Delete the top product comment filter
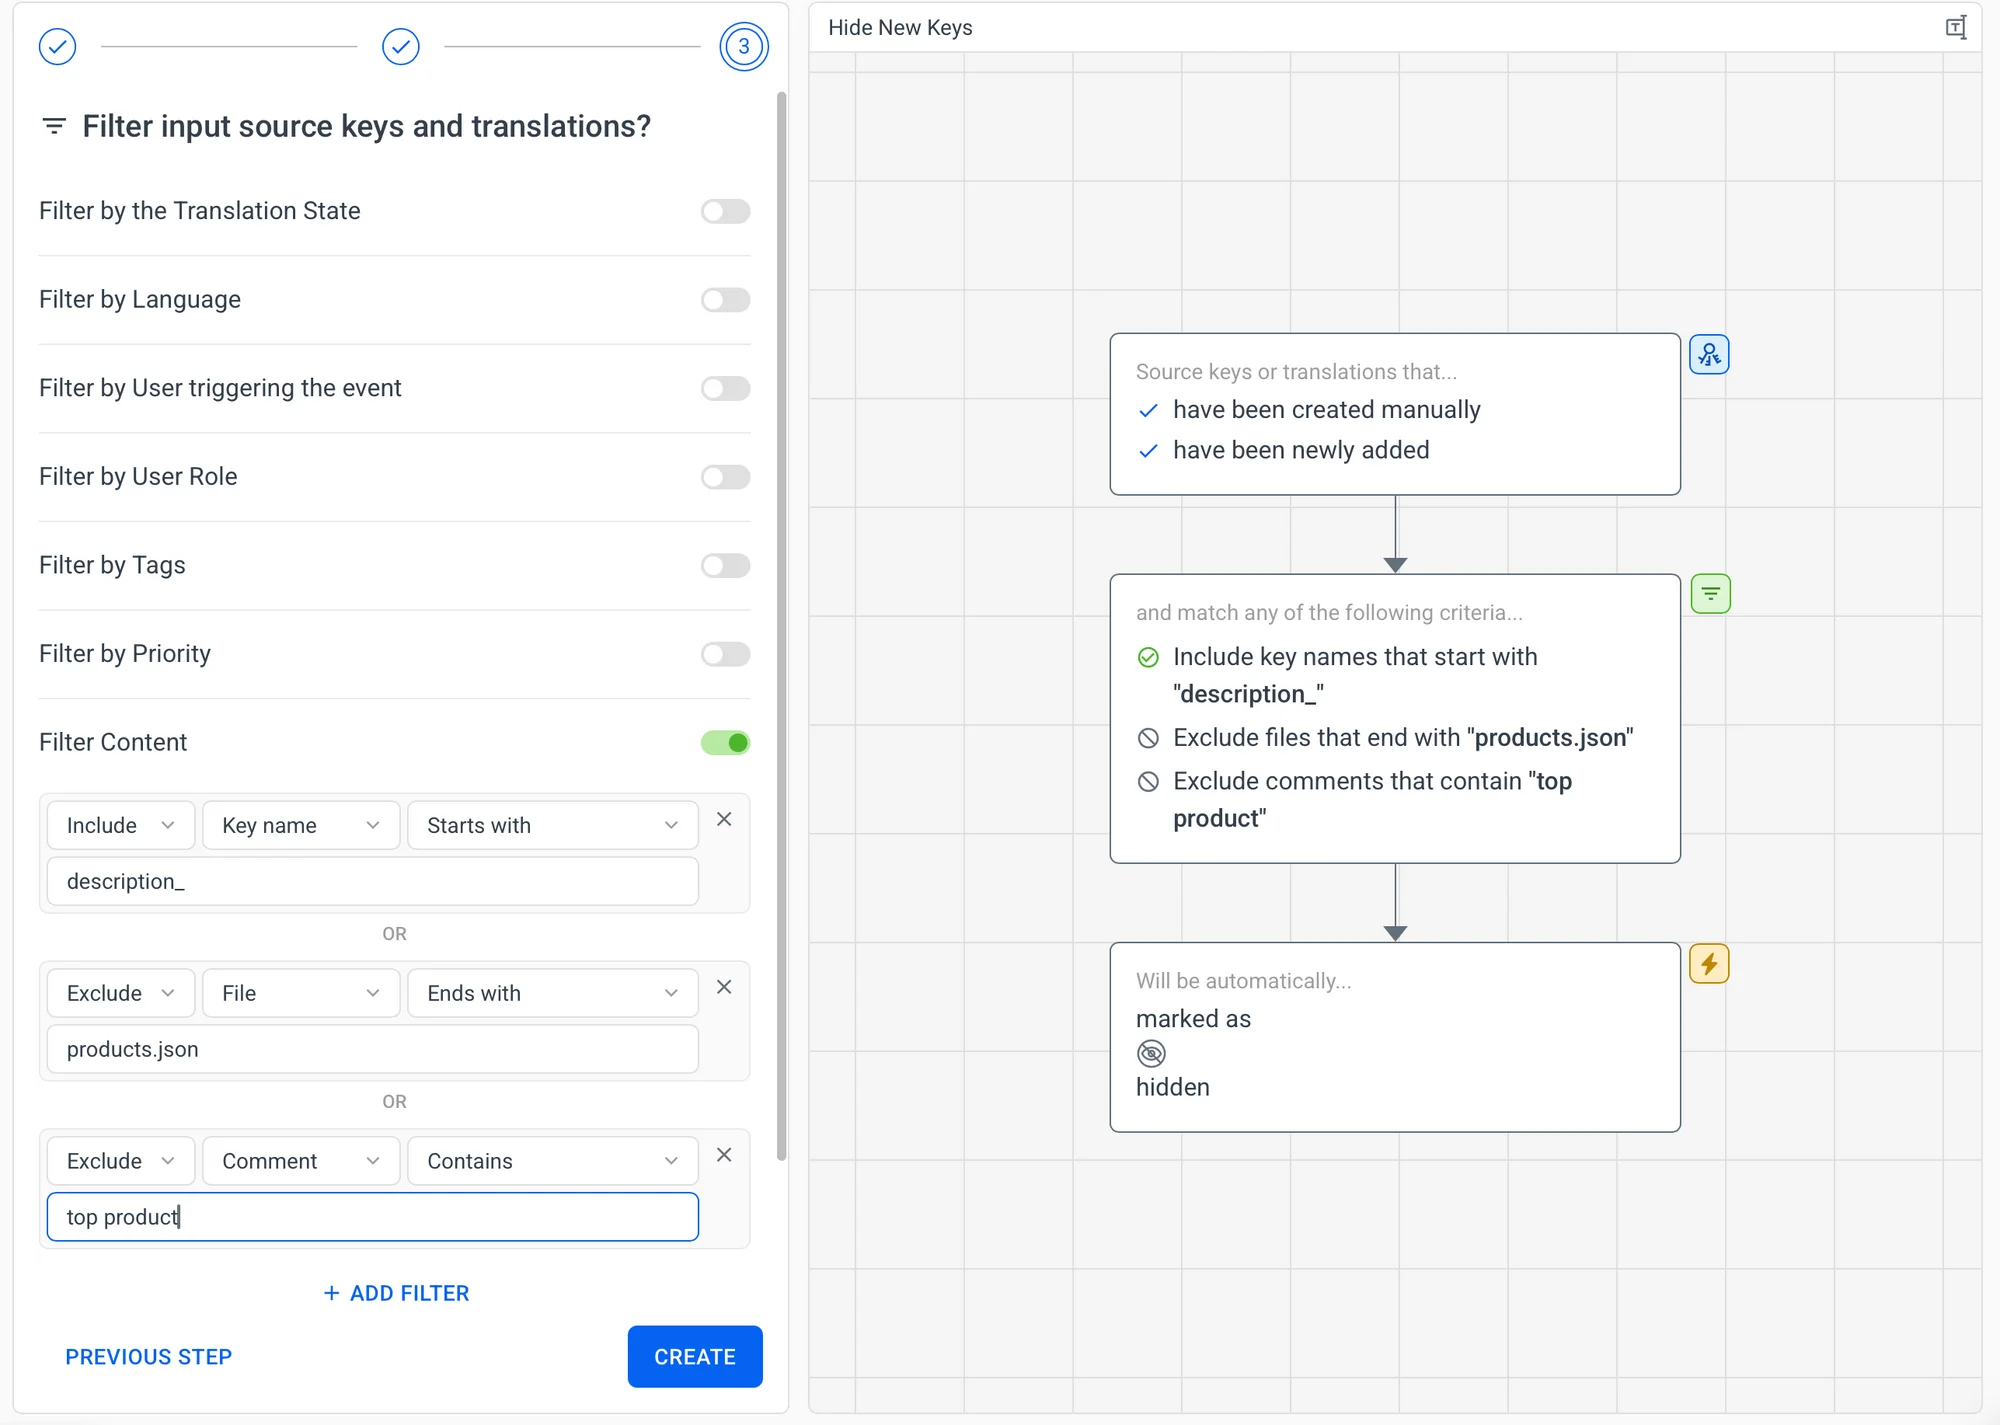This screenshot has width=2000, height=1425. [724, 1155]
